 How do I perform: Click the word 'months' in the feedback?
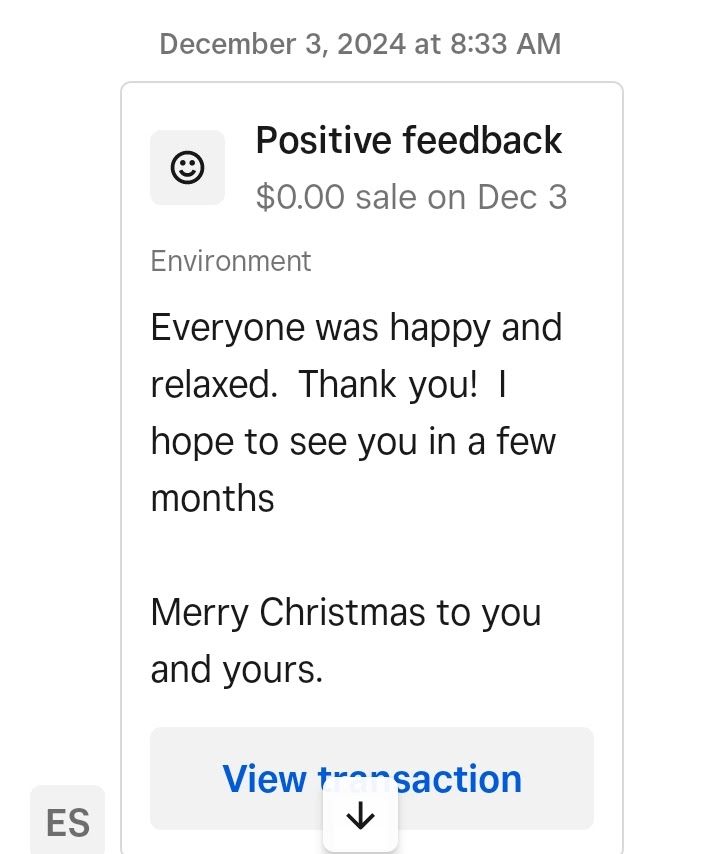(212, 498)
